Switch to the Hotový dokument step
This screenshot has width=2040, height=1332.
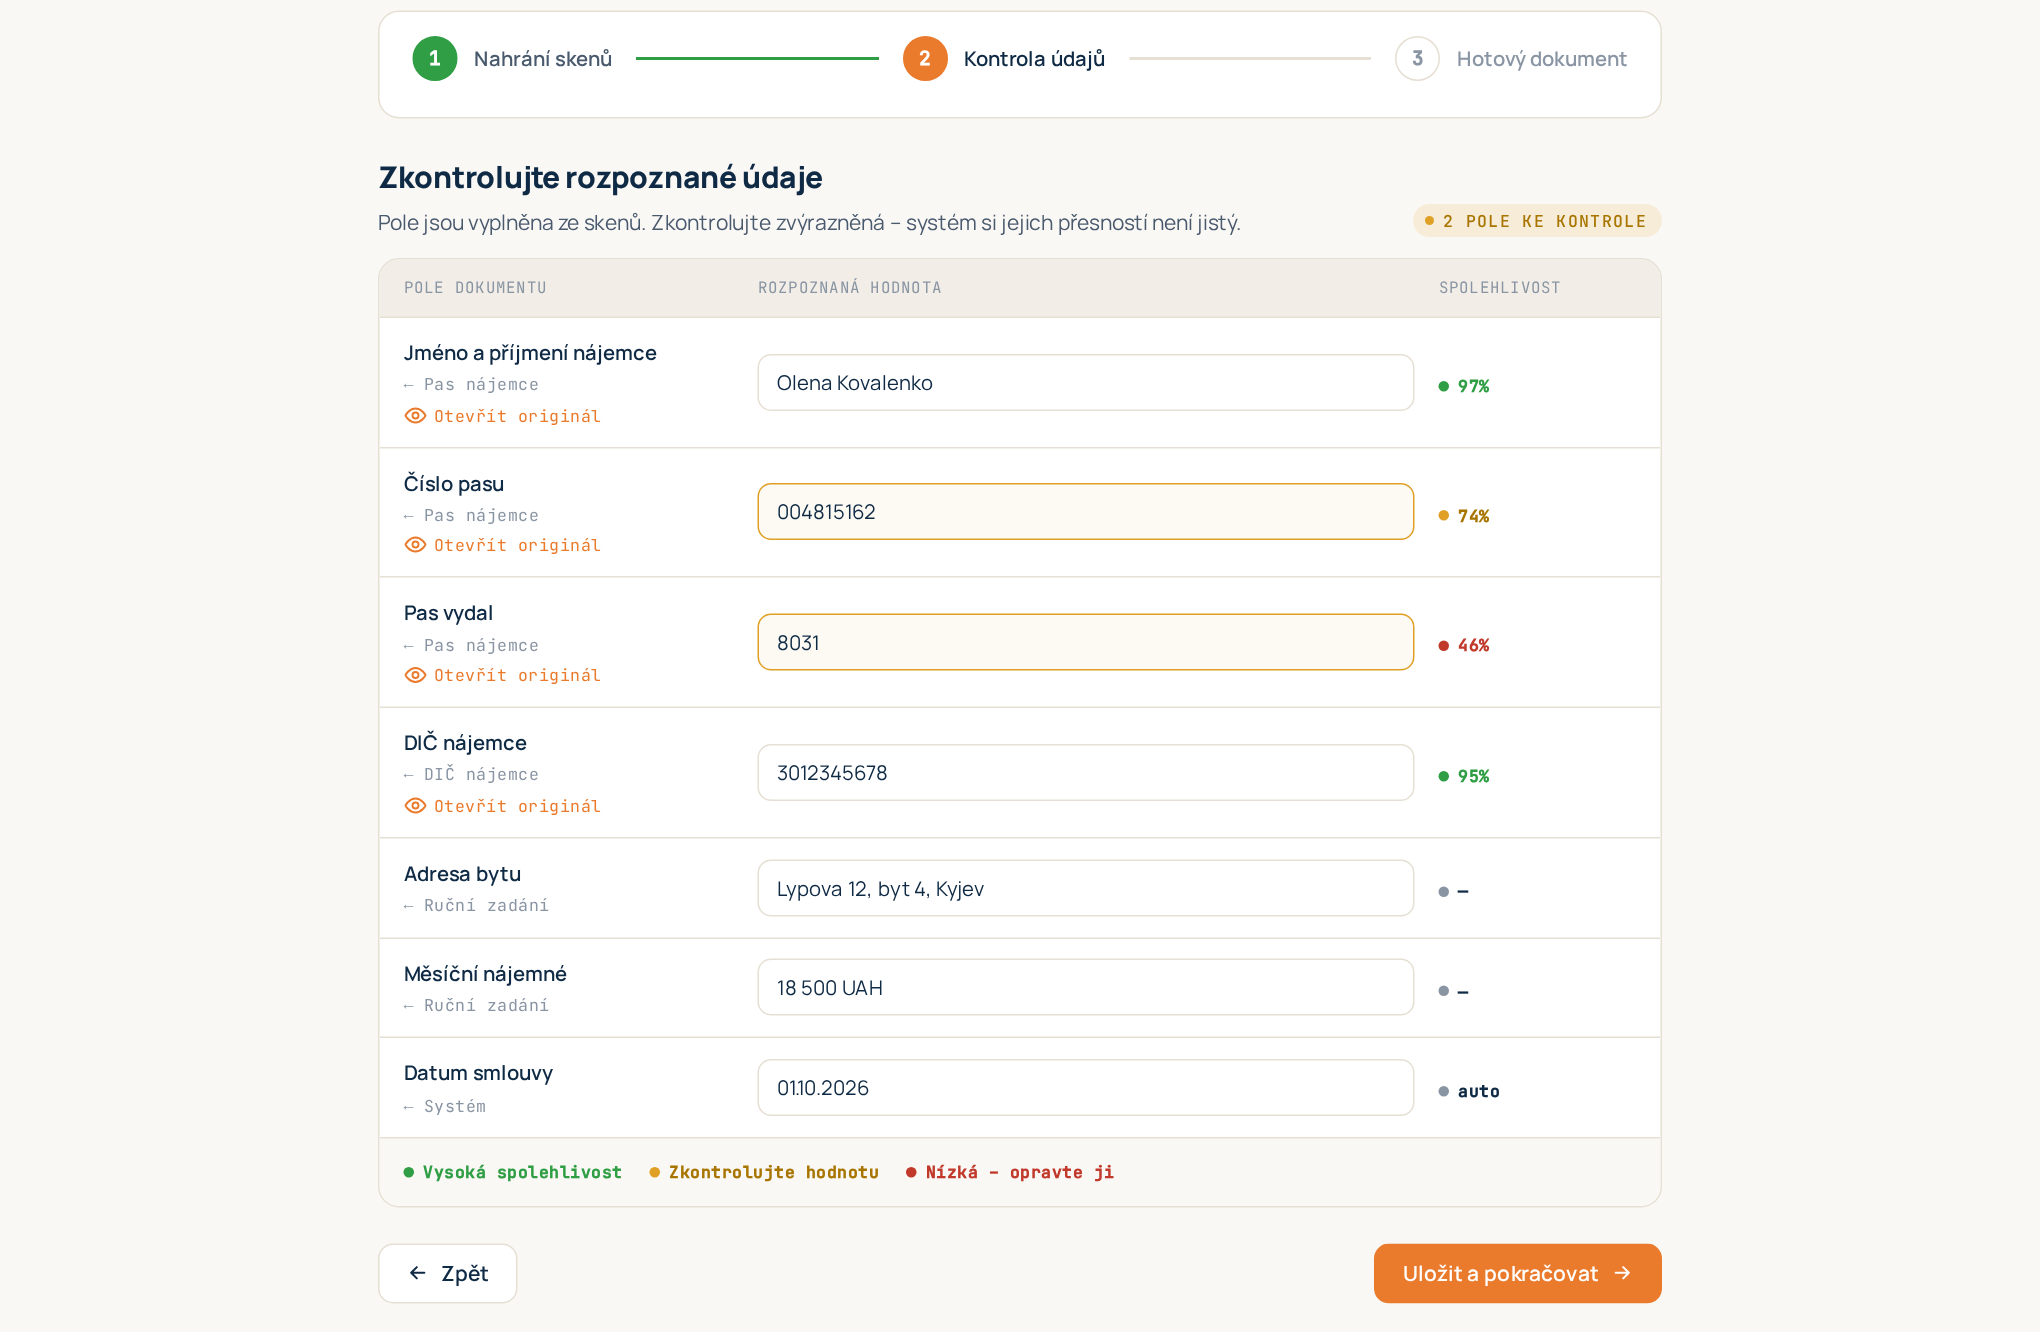1511,59
